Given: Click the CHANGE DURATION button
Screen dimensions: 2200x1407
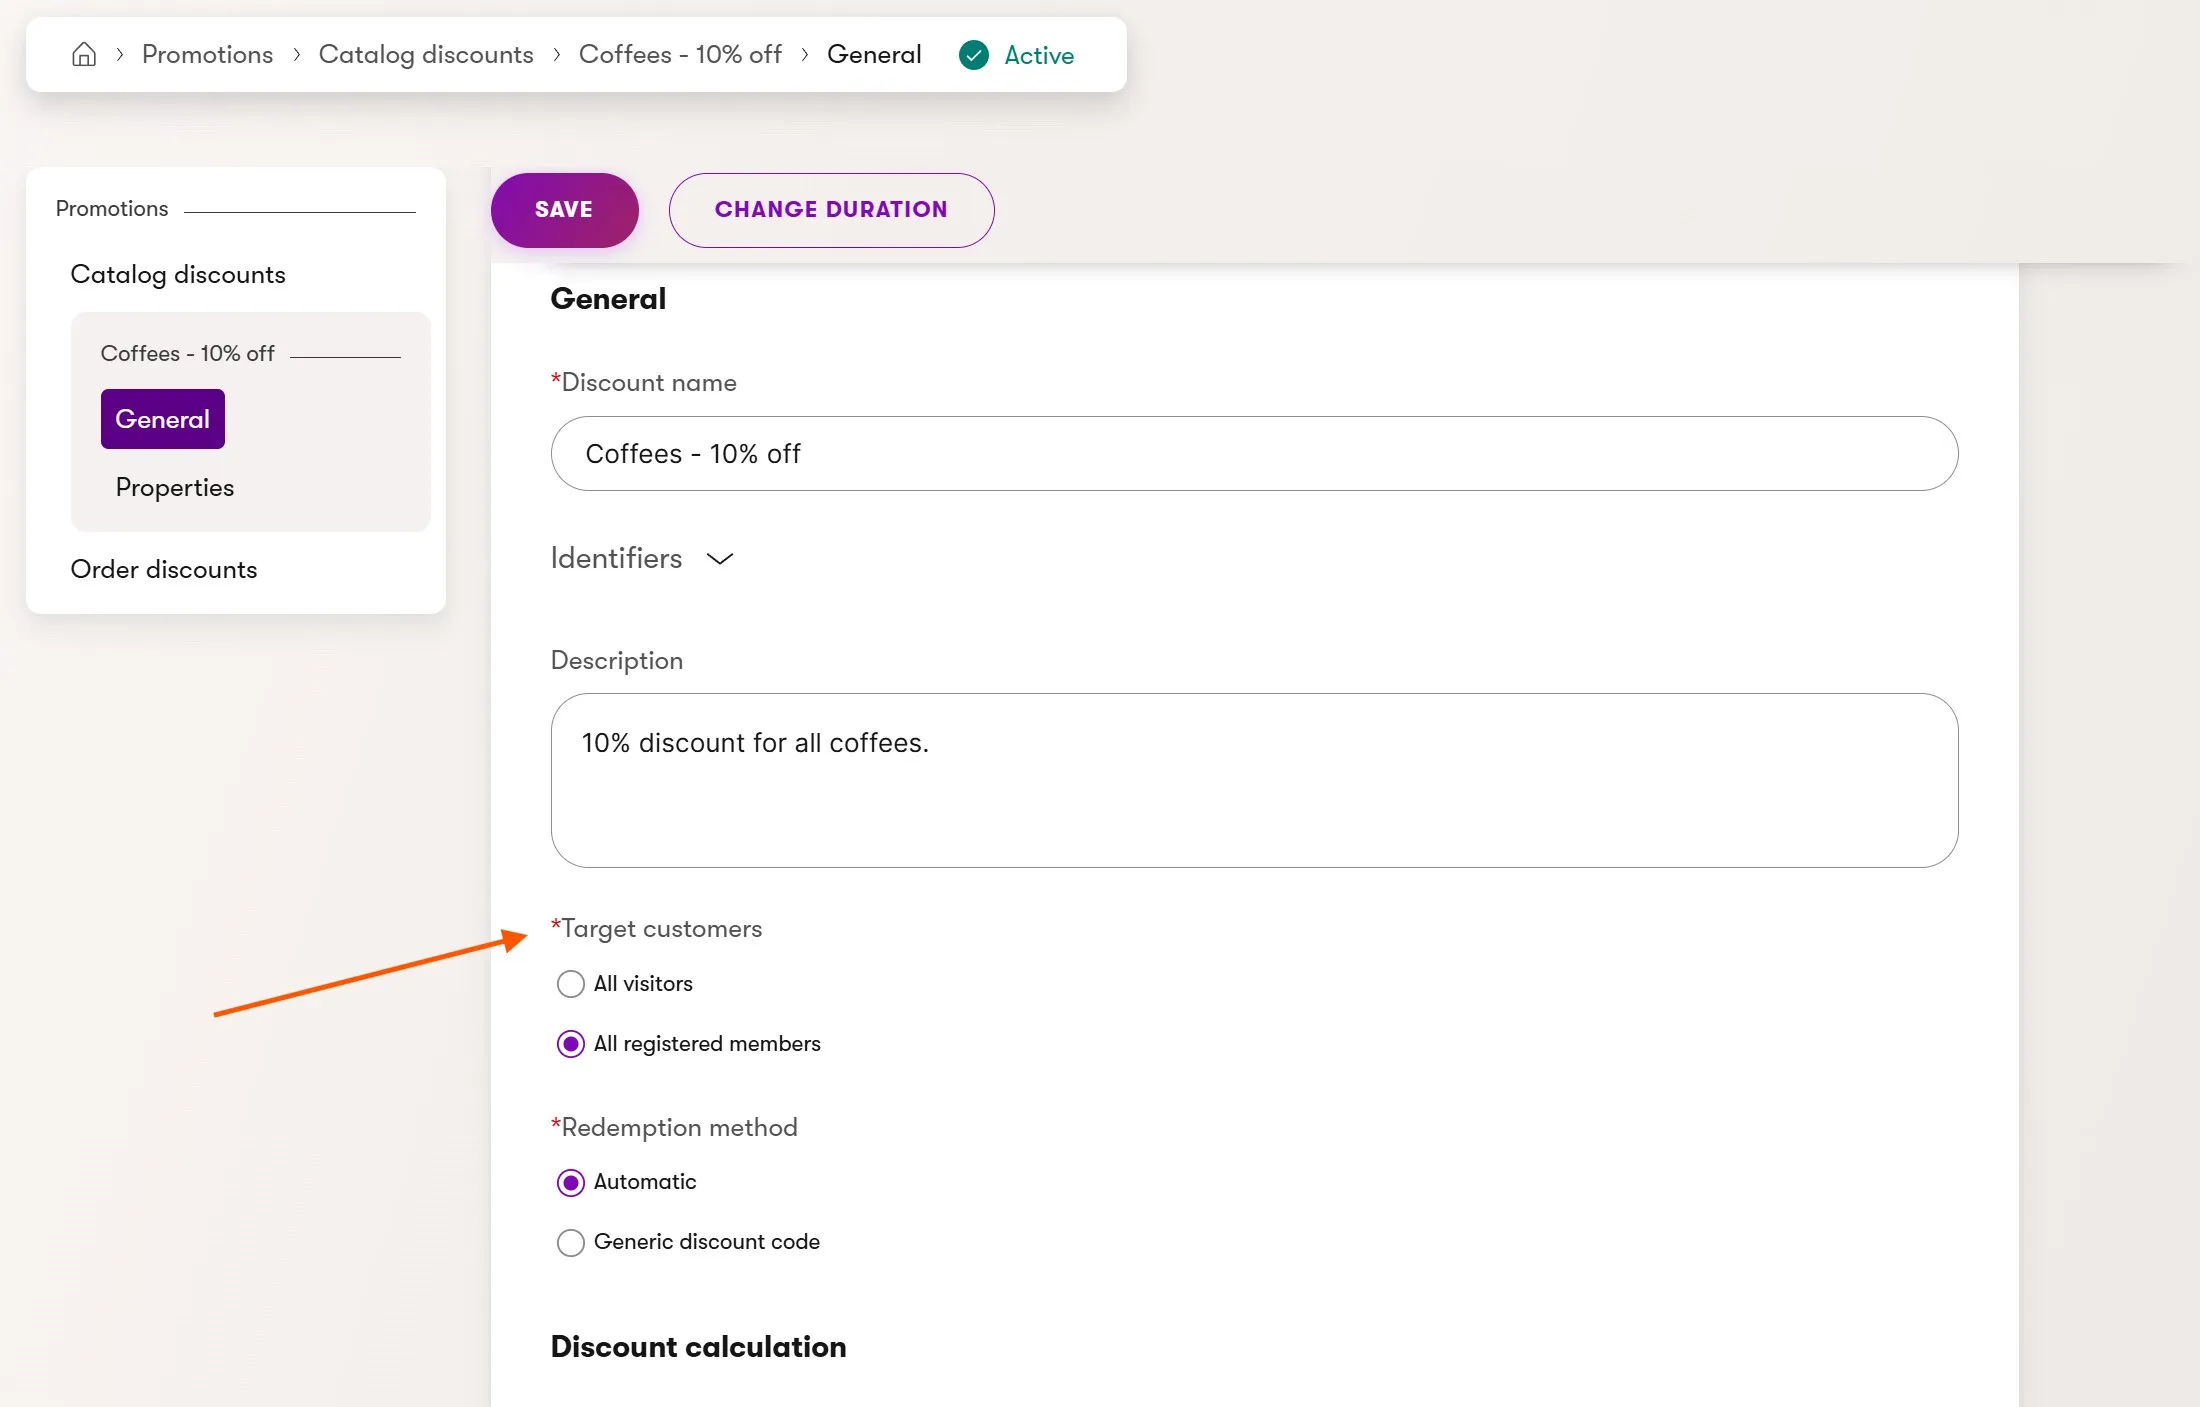Looking at the screenshot, I should pyautogui.click(x=831, y=210).
